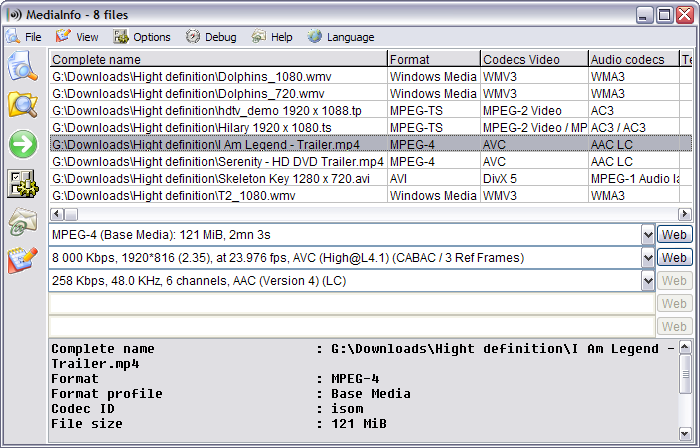The image size is (700, 448).
Task: Click file list horizontal scrollbar right arrow
Action: [x=685, y=214]
